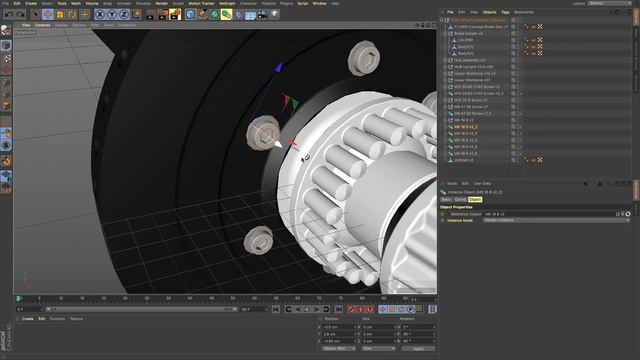
Task: Open the viewport Cameras menu
Action: 42,25
